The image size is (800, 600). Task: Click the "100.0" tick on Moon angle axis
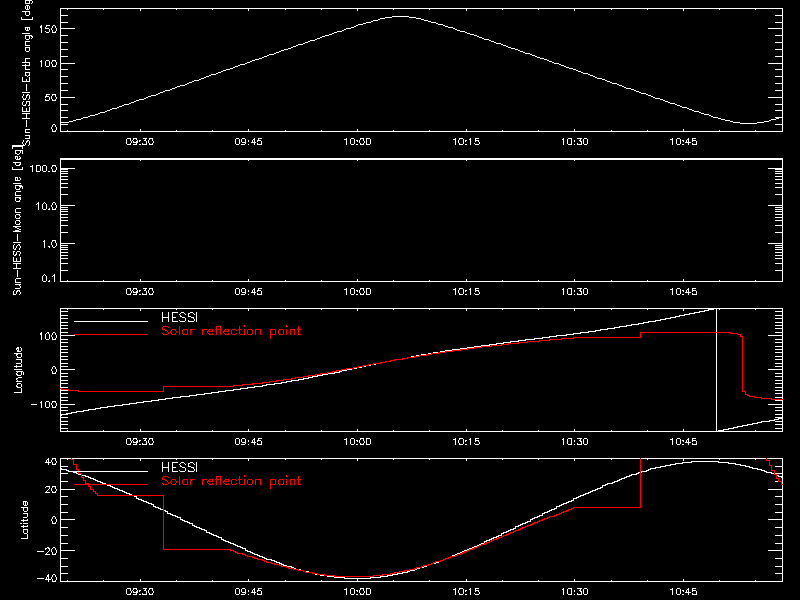coord(44,168)
